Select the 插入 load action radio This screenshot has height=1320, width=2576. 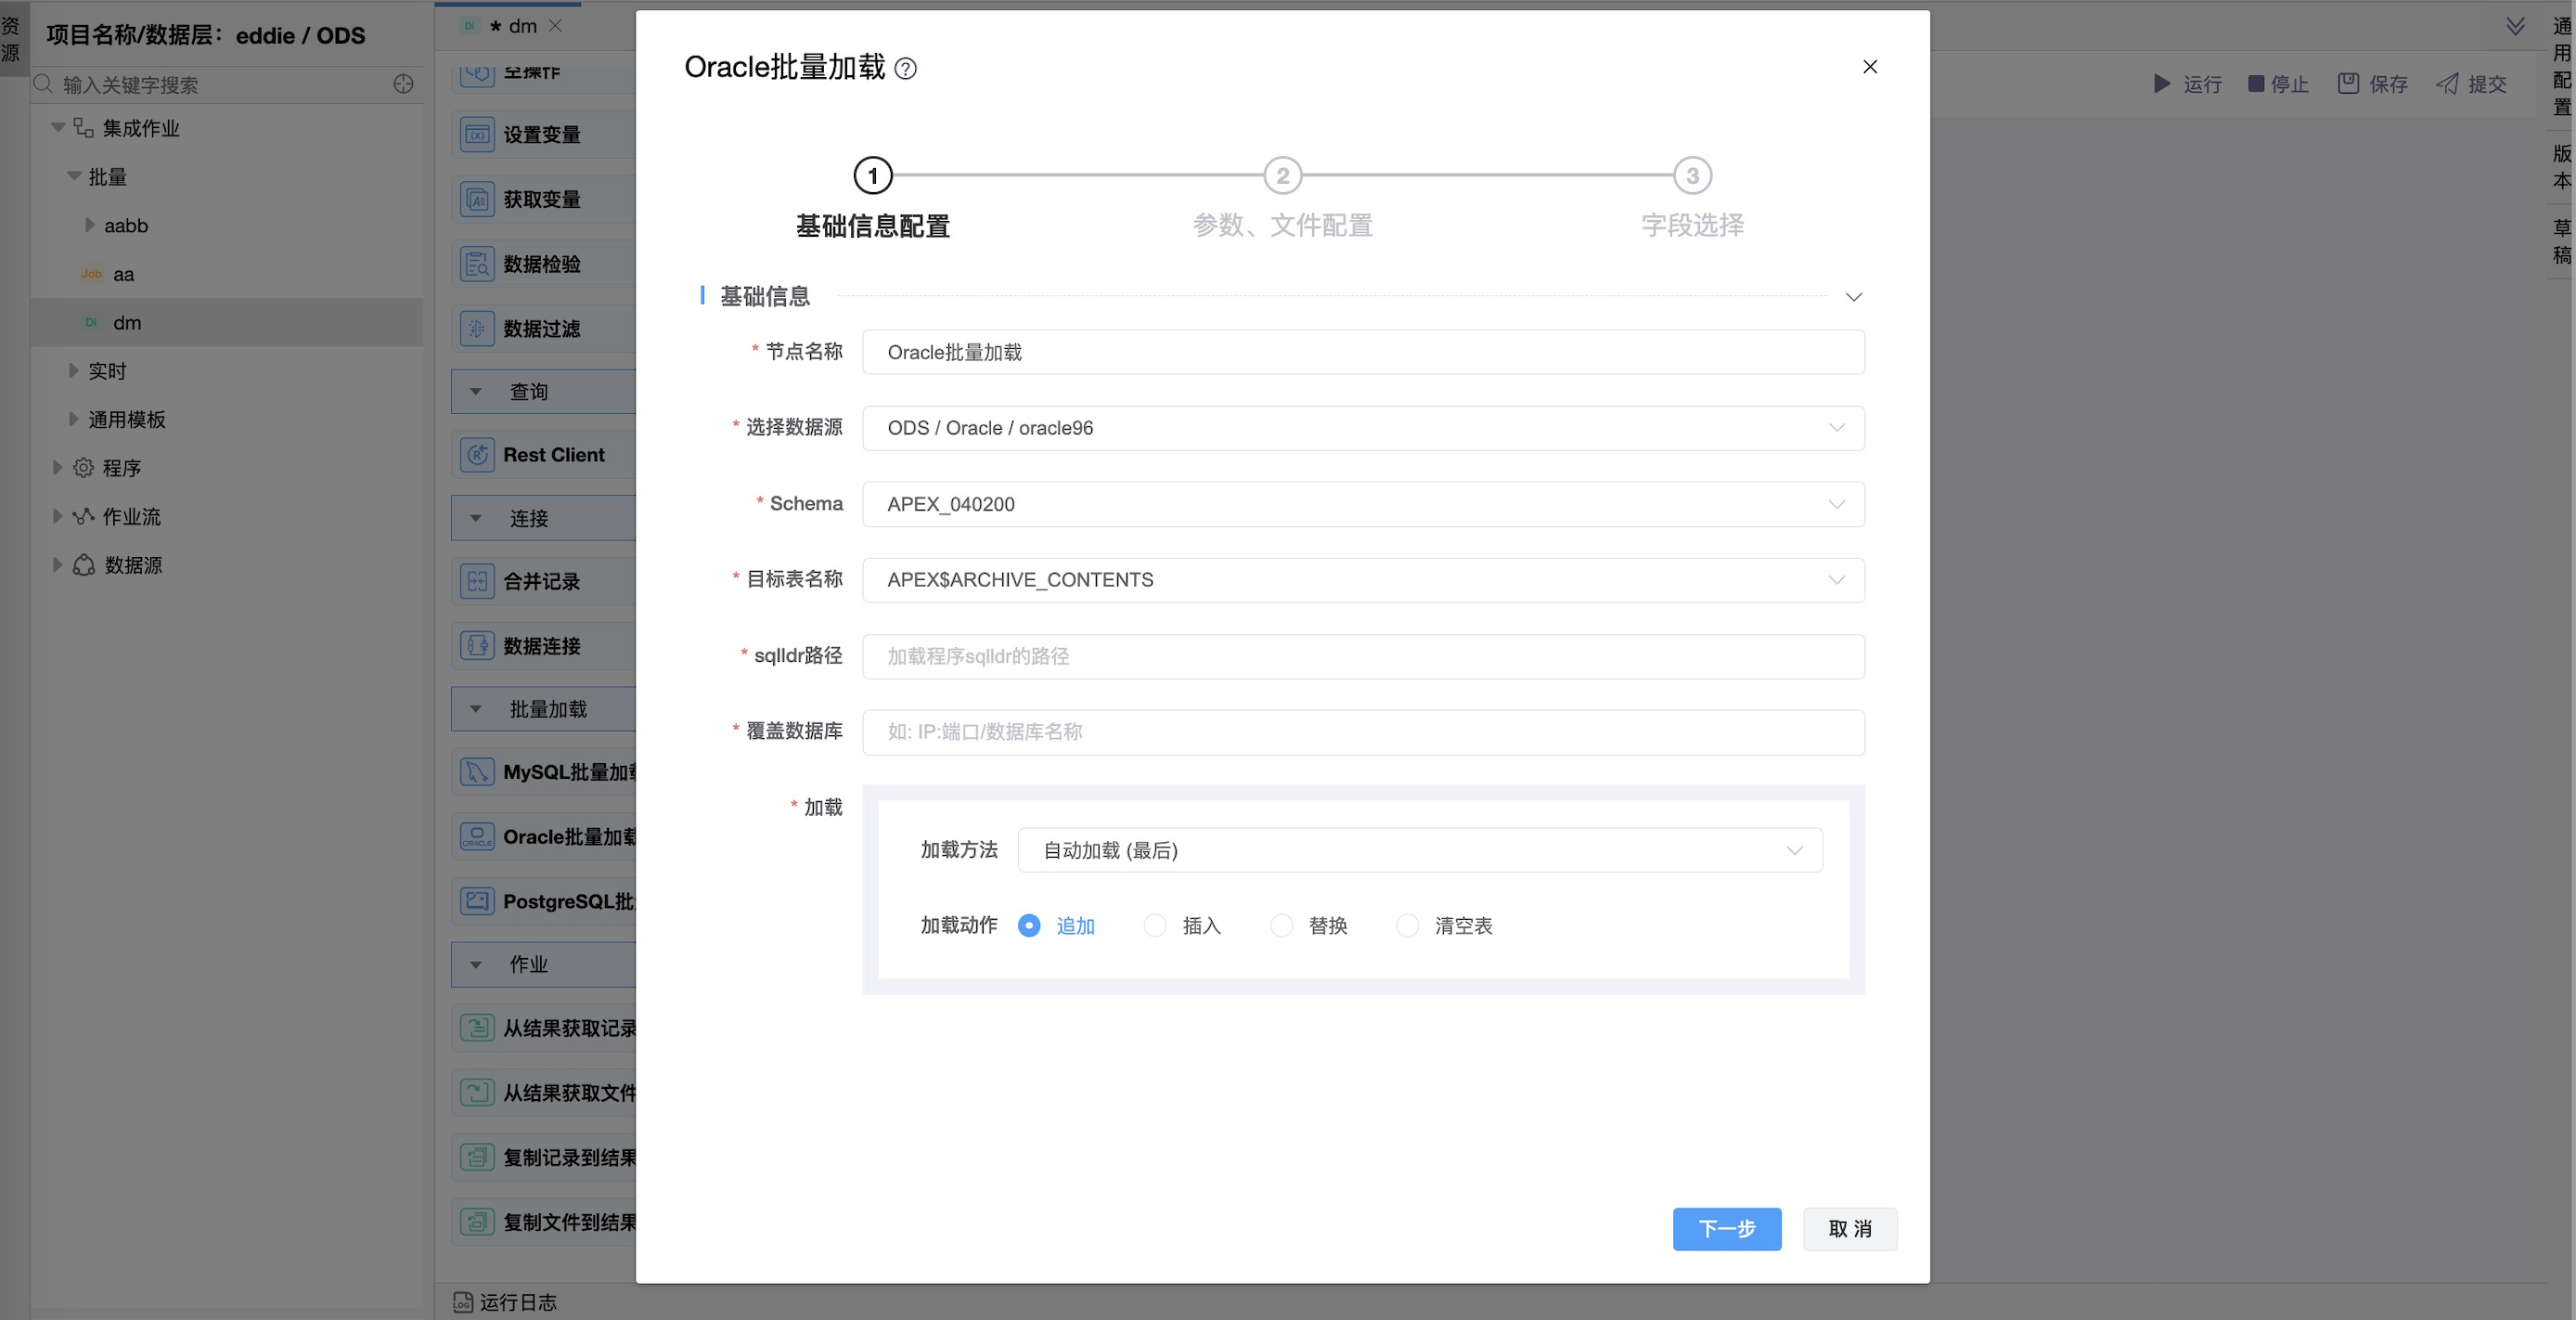1155,926
